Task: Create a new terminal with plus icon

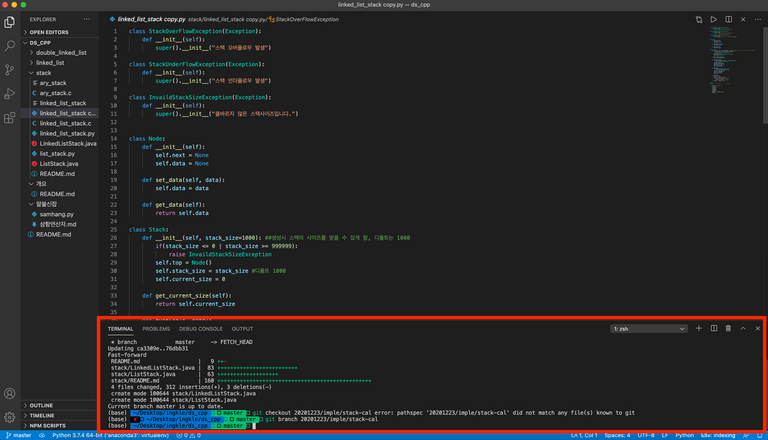Action: point(699,328)
